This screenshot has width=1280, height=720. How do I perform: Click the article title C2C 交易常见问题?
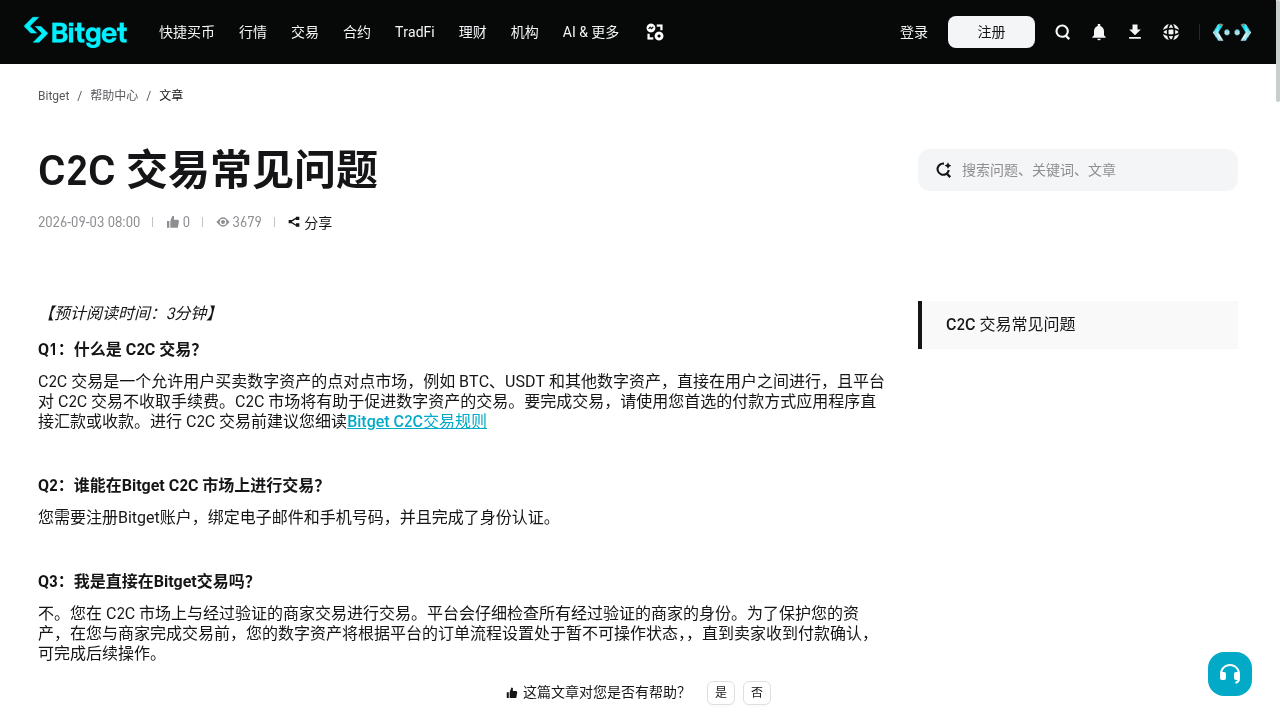[x=208, y=171]
